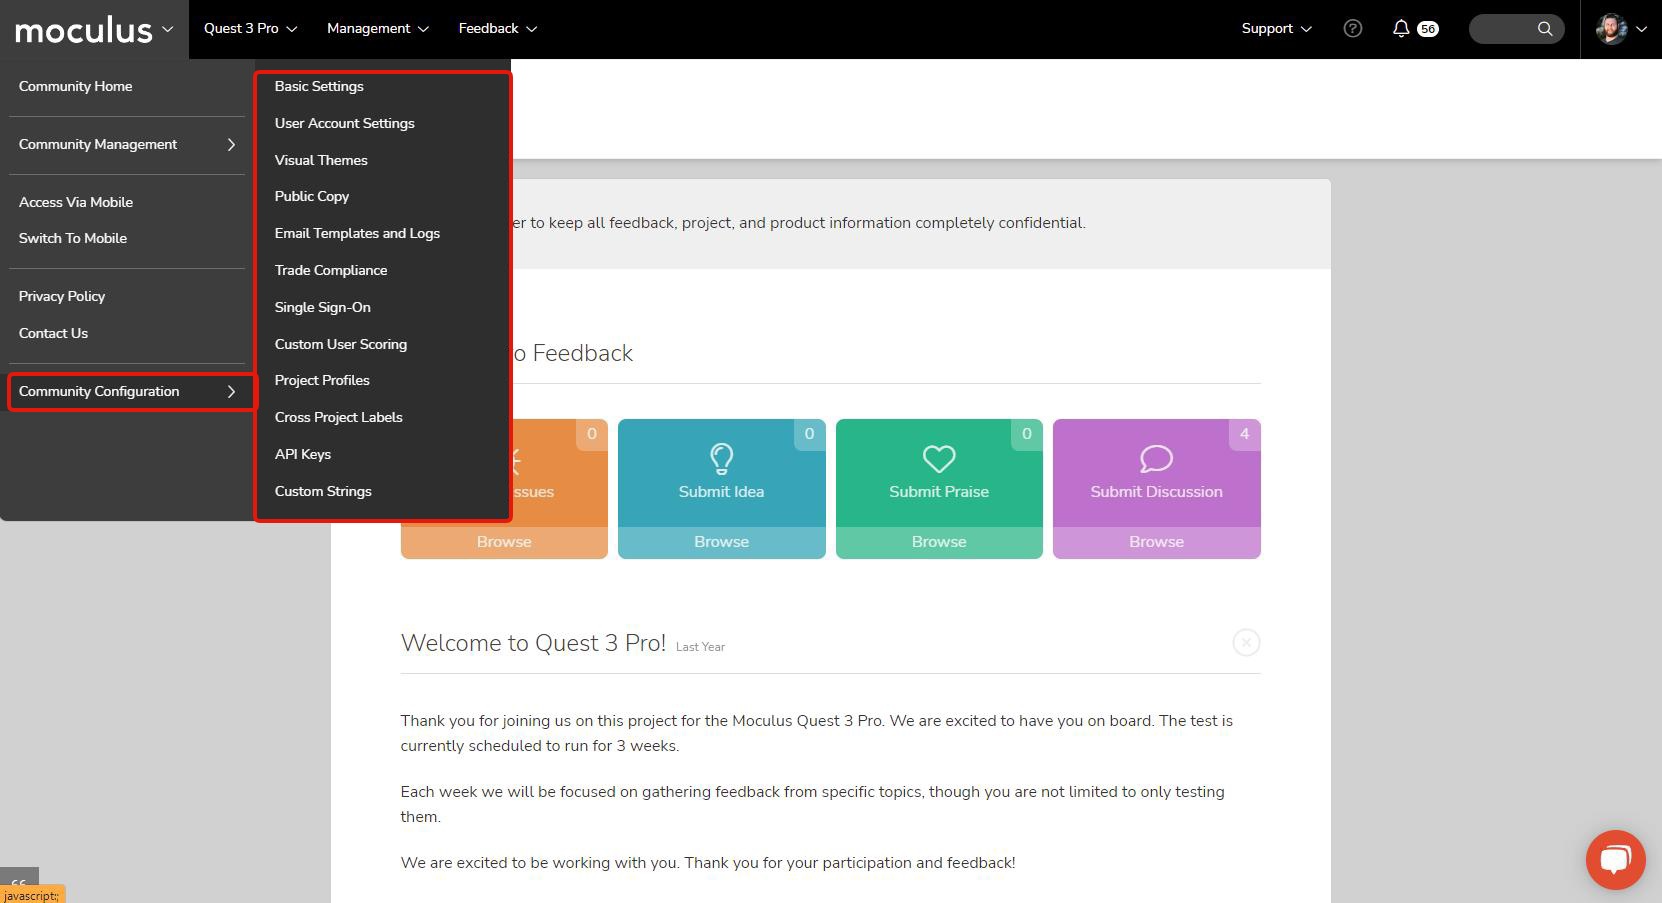Click the Submit Idea lightbulb icon
Screen dimensions: 1662x903
coord(721,458)
